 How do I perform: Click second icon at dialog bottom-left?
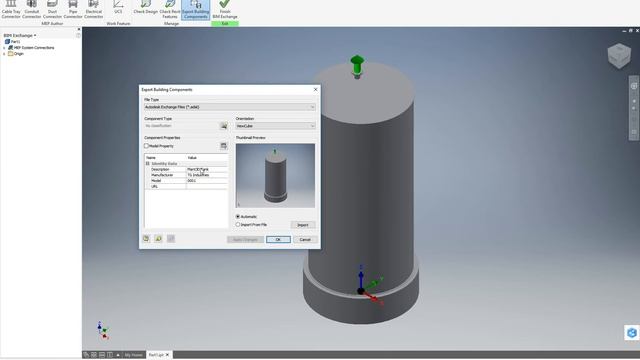click(x=158, y=239)
